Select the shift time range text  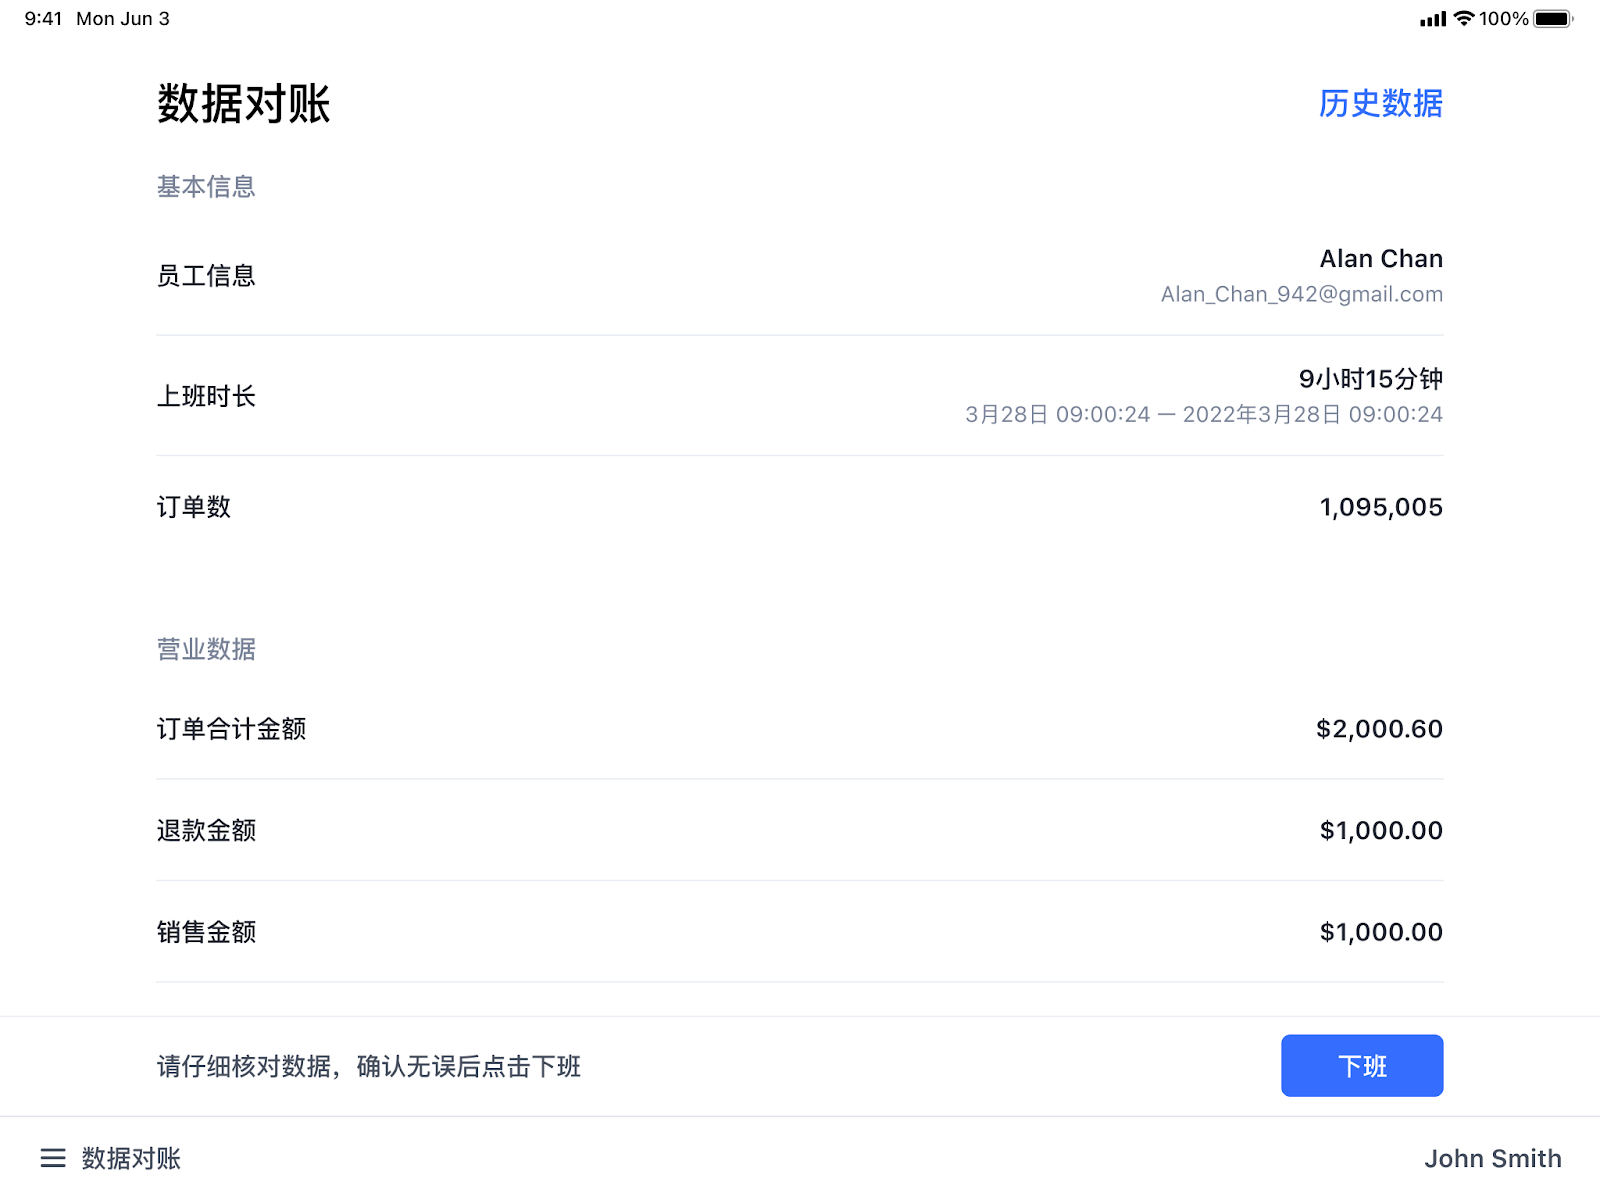tap(1203, 414)
